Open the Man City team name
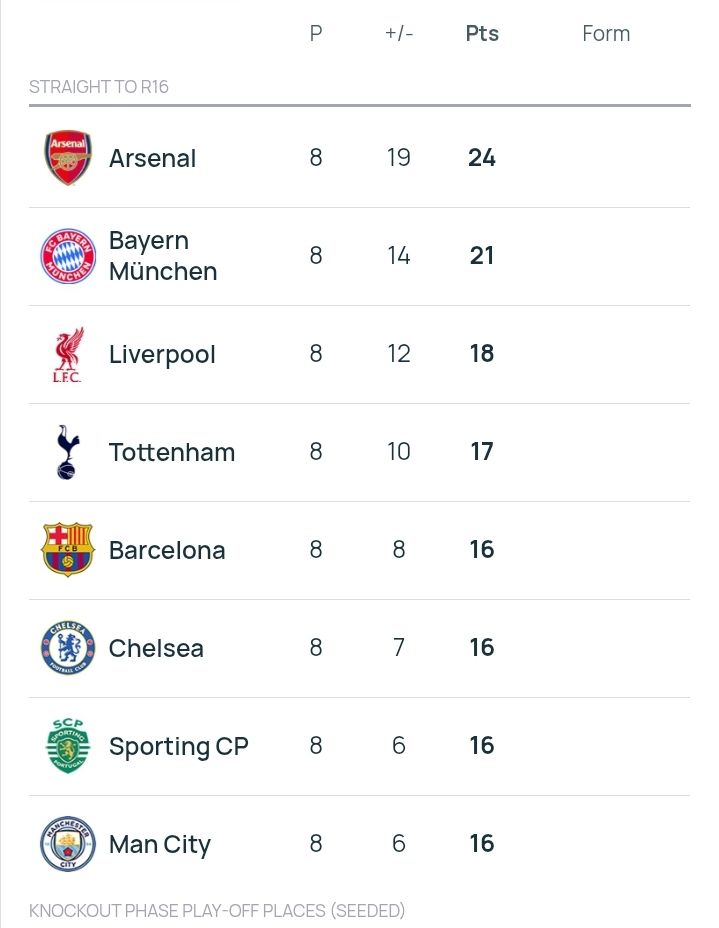 click(x=160, y=844)
